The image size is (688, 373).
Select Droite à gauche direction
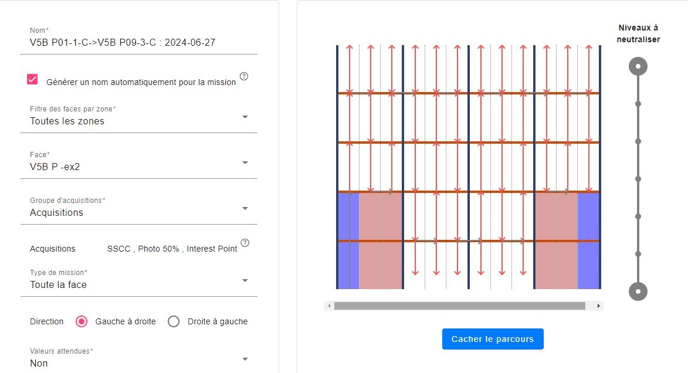pyautogui.click(x=173, y=322)
